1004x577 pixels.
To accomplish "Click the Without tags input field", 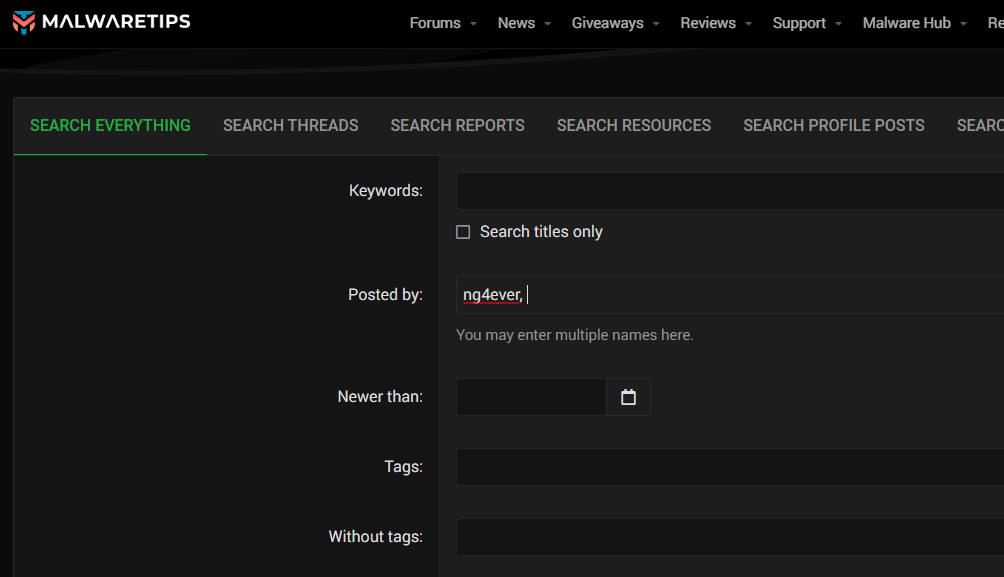I will 730,537.
